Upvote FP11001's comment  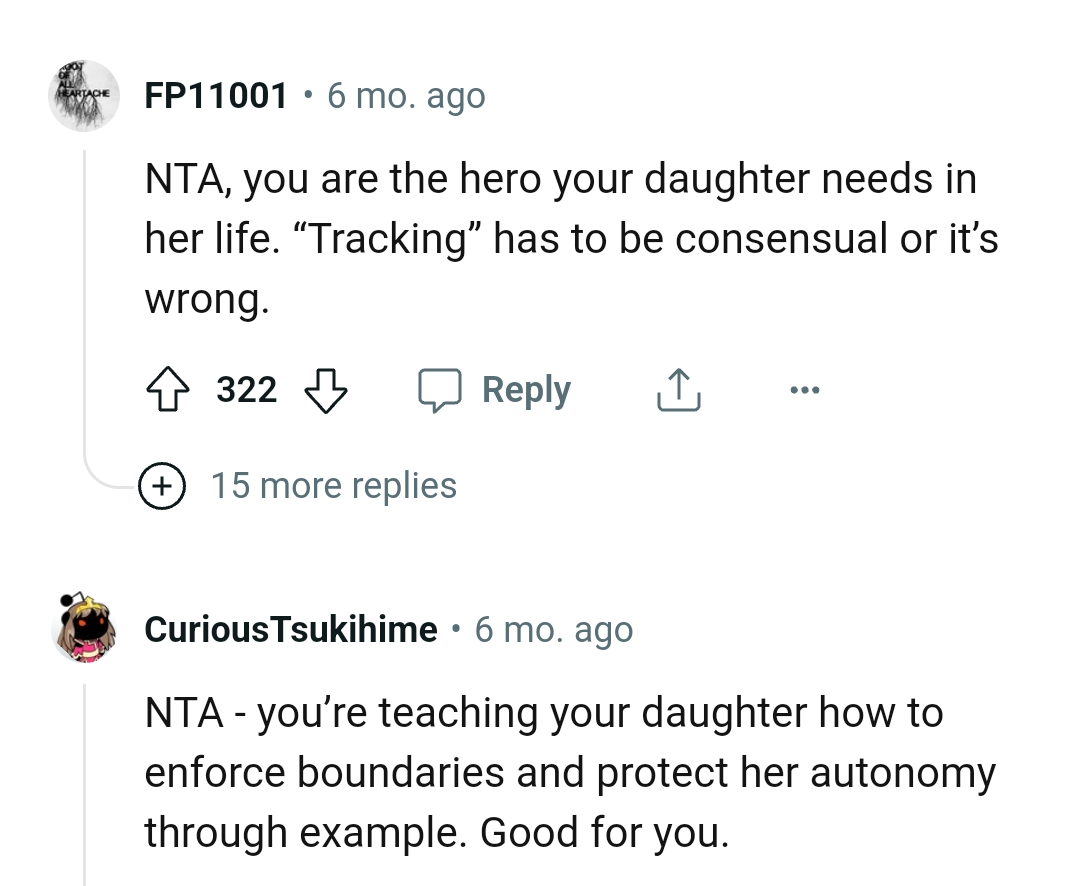[168, 390]
